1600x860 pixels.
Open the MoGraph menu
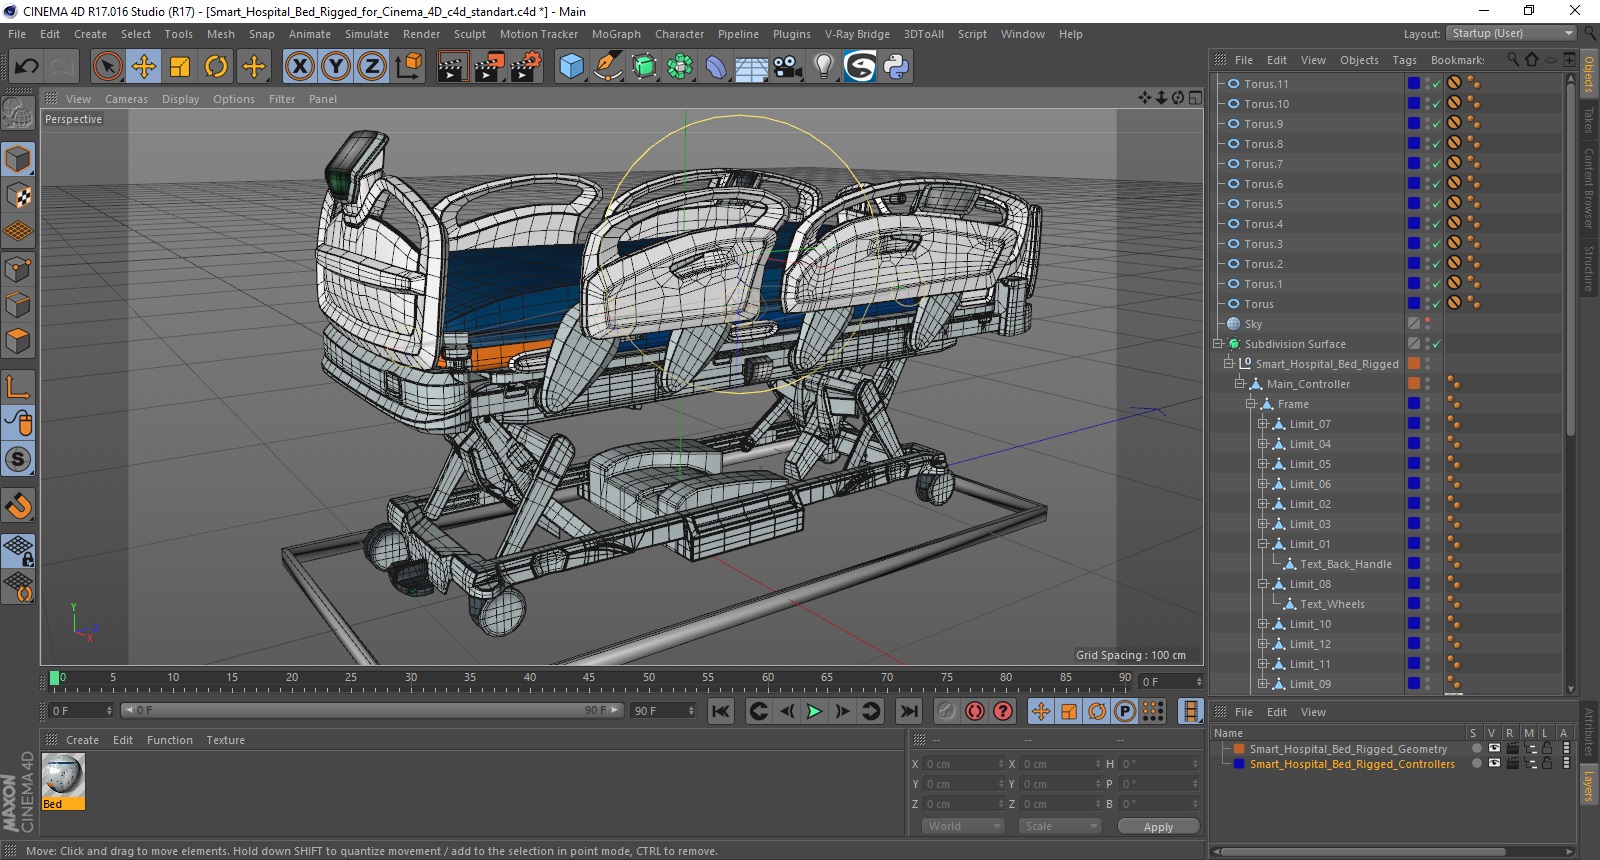(x=616, y=34)
